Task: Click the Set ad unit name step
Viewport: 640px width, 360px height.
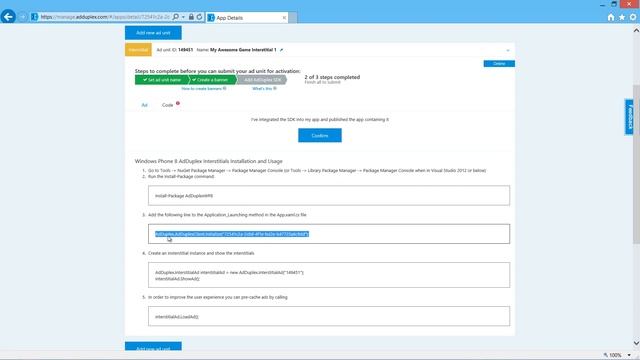Action: tap(162, 80)
